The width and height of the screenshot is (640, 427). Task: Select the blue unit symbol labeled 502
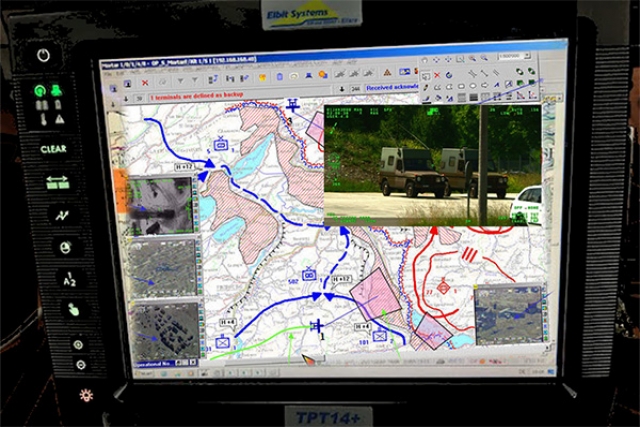click(309, 274)
